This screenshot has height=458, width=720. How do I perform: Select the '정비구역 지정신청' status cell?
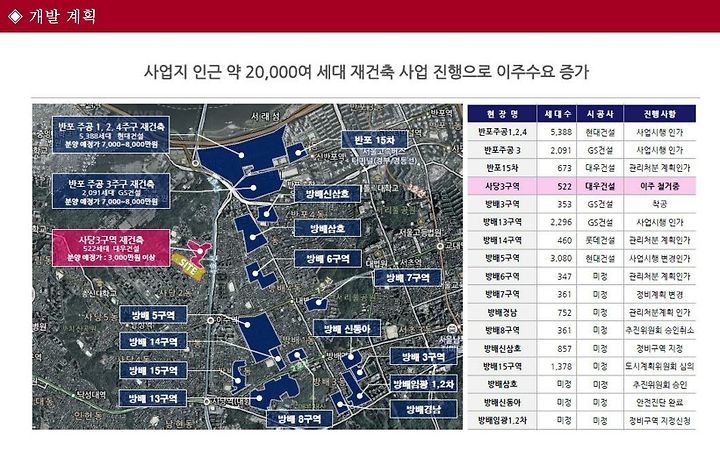point(659,421)
